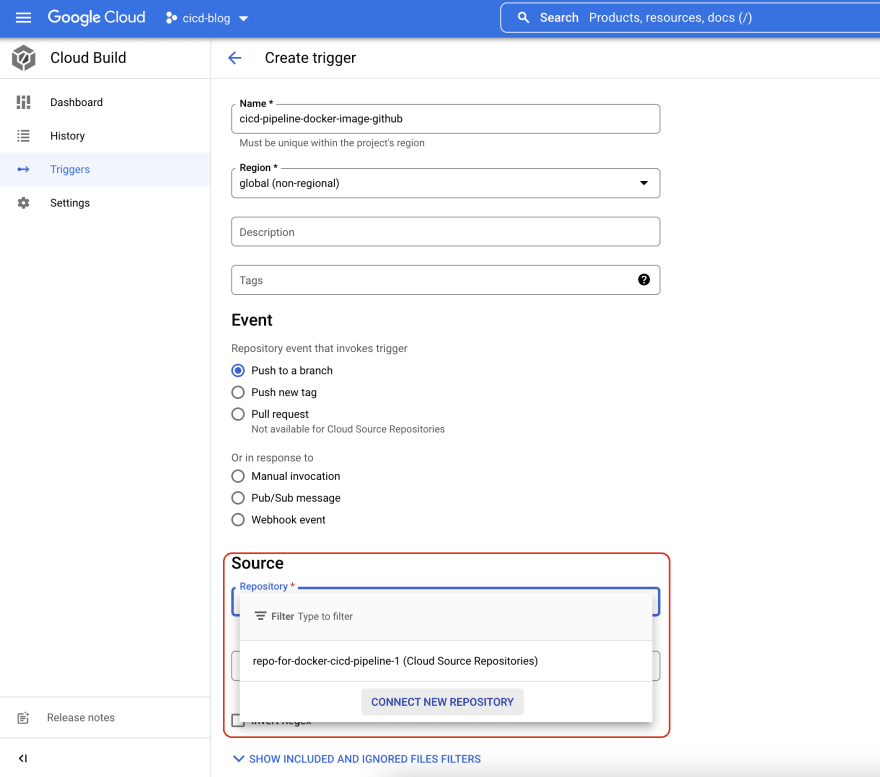The image size is (880, 777).
Task: Go back from Create trigger
Action: (235, 58)
